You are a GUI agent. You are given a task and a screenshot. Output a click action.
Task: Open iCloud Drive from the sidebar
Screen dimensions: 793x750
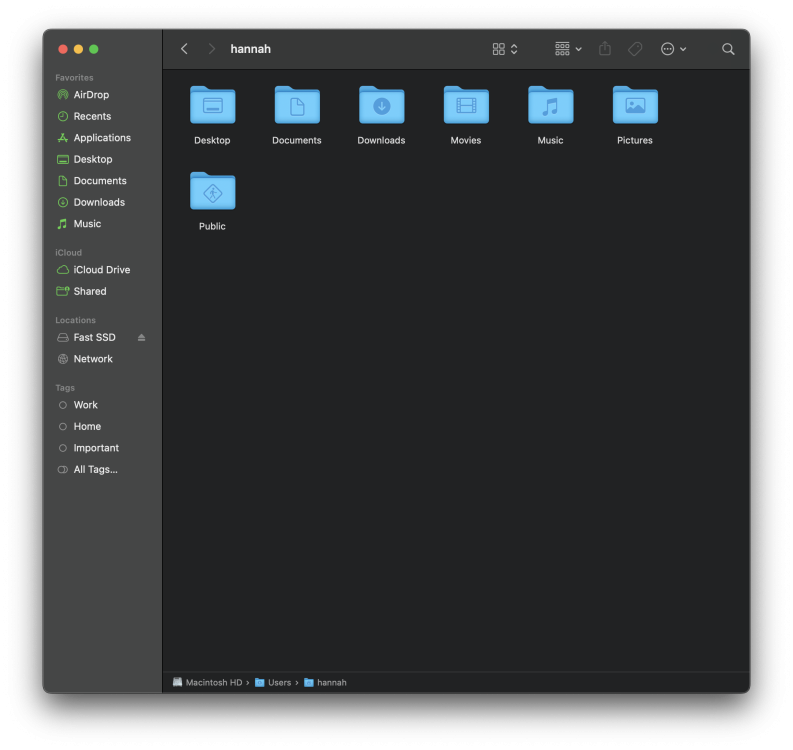[101, 270]
